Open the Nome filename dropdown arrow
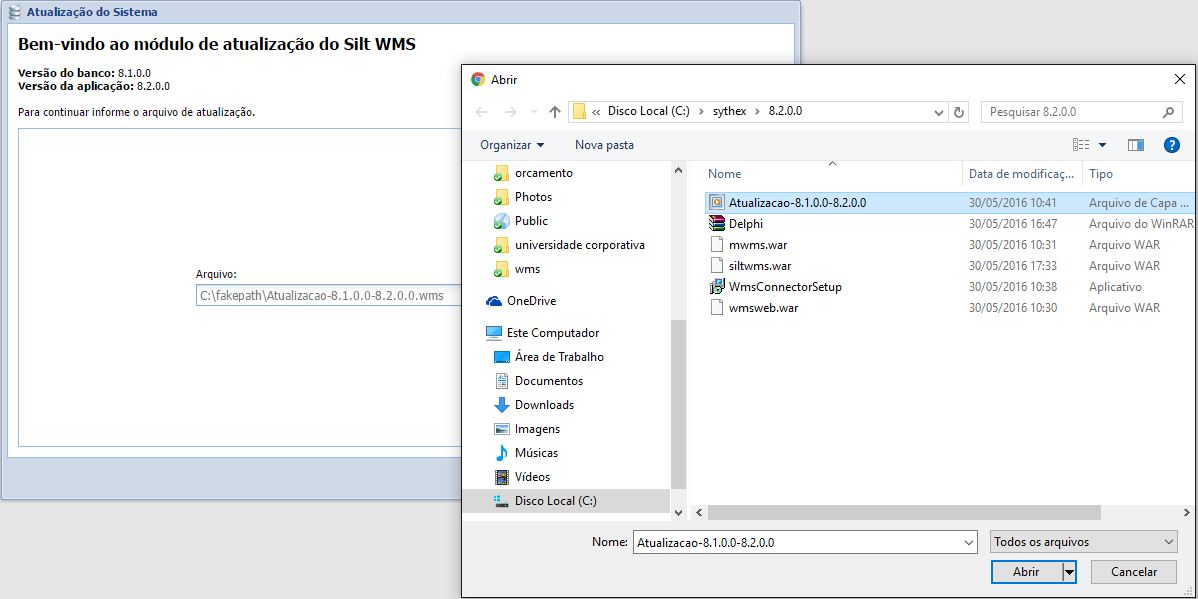 tap(969, 542)
